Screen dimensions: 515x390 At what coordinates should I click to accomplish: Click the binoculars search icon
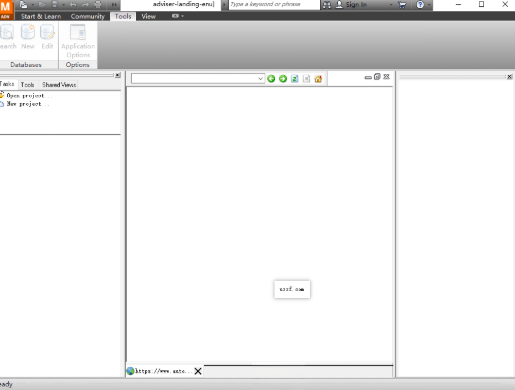pyautogui.click(x=327, y=5)
